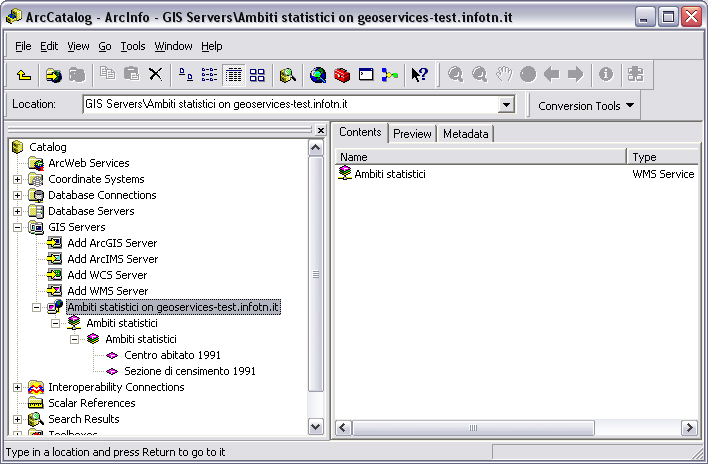This screenshot has height=464, width=708.
Task: Open the File menu
Action: (x=23, y=46)
